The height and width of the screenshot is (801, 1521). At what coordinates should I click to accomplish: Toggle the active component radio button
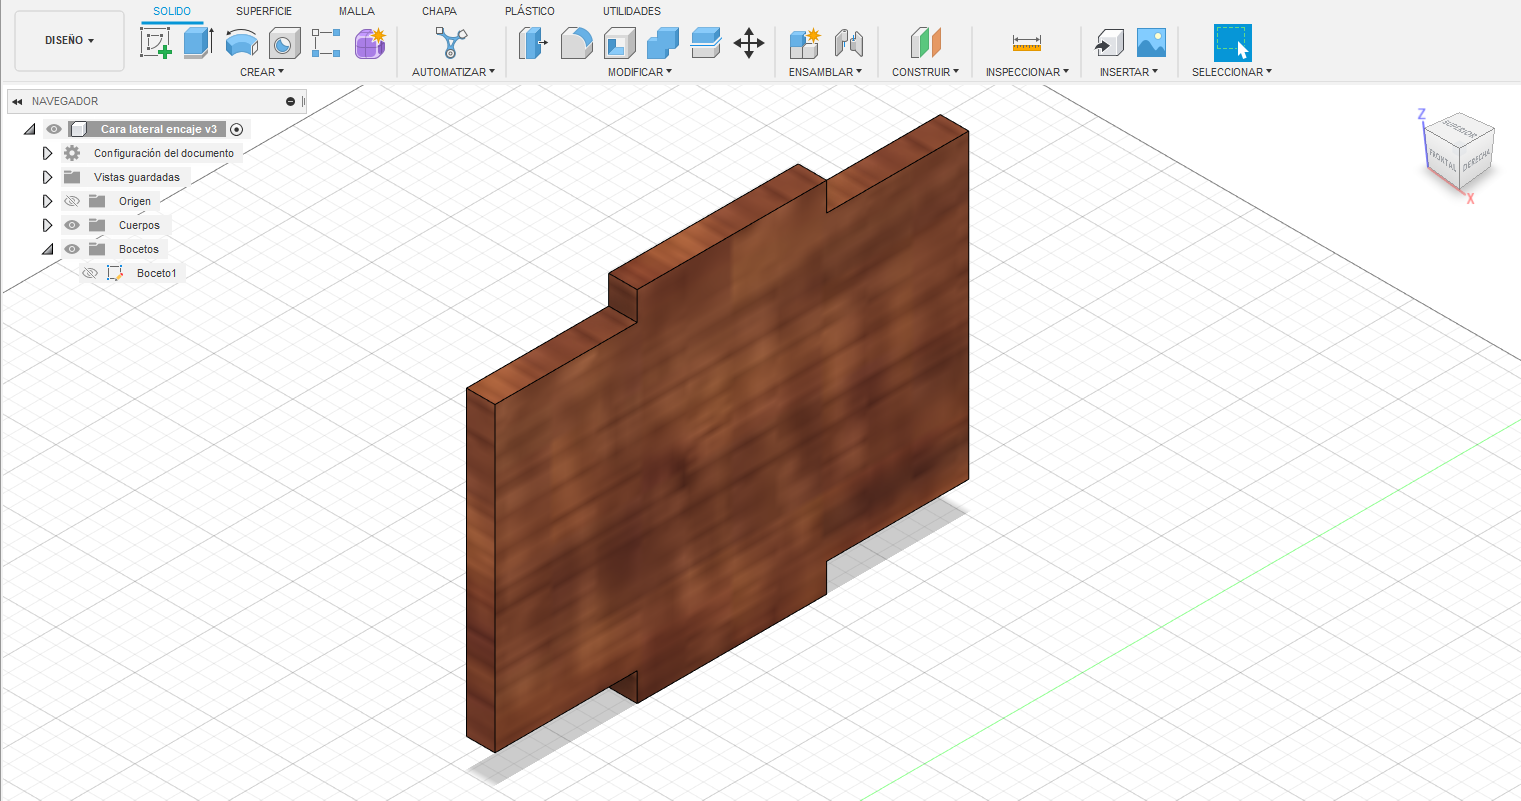tap(237, 129)
